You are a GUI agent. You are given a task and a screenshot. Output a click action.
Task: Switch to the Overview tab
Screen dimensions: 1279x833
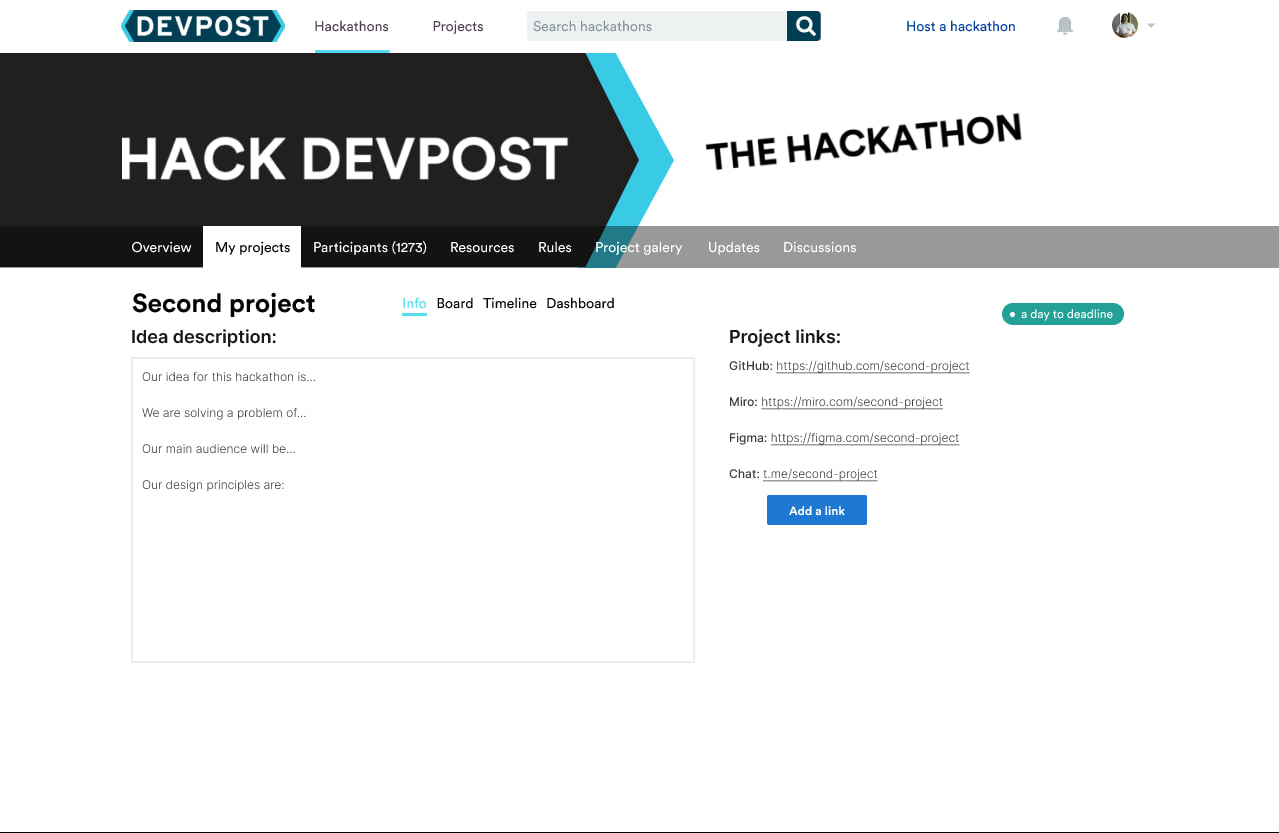pos(161,247)
